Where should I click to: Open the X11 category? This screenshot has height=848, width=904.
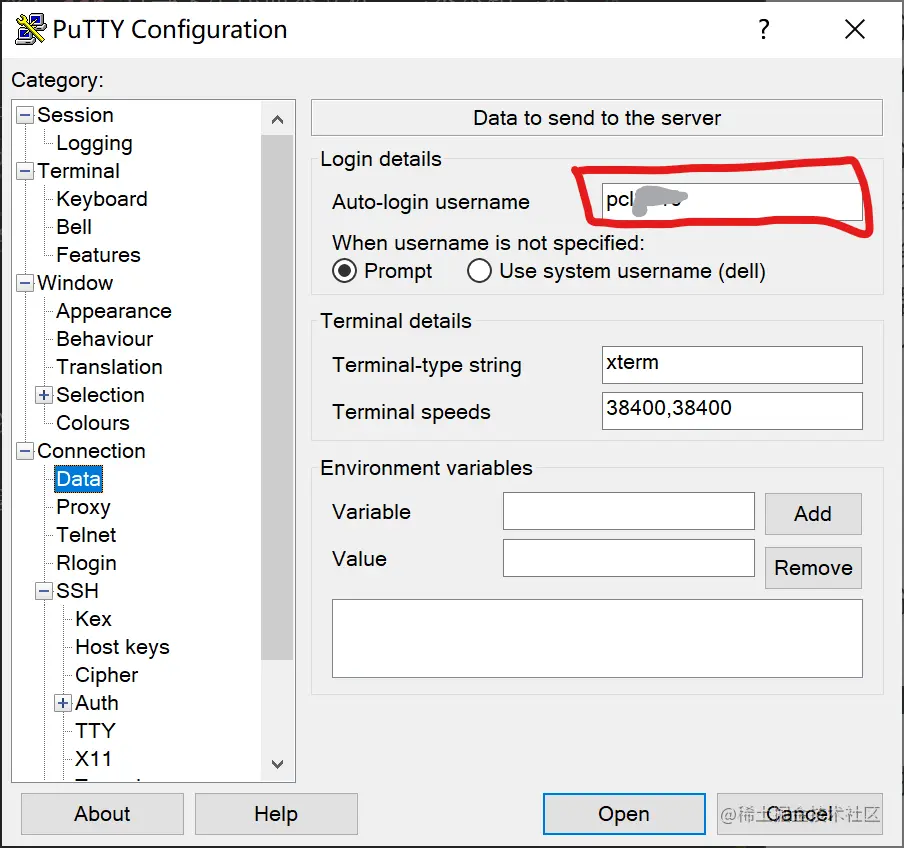point(93,759)
